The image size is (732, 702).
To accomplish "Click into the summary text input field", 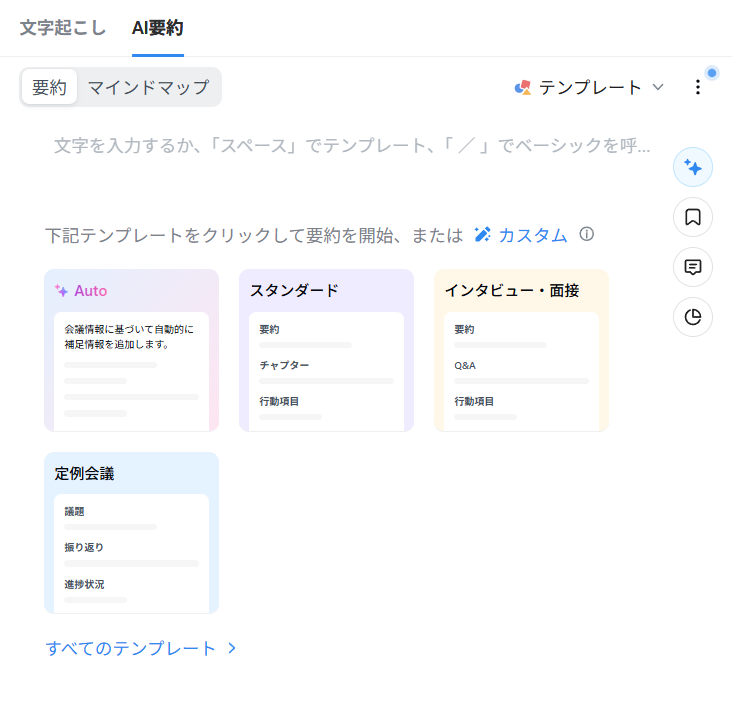I will 352,146.
